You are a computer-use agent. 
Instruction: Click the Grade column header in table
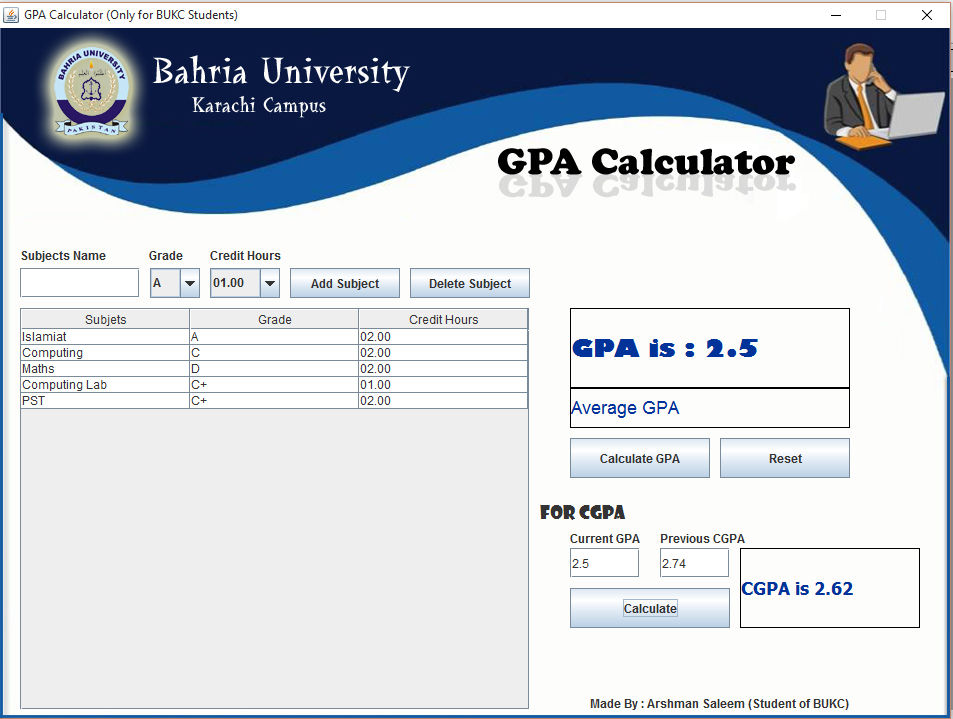(x=274, y=319)
